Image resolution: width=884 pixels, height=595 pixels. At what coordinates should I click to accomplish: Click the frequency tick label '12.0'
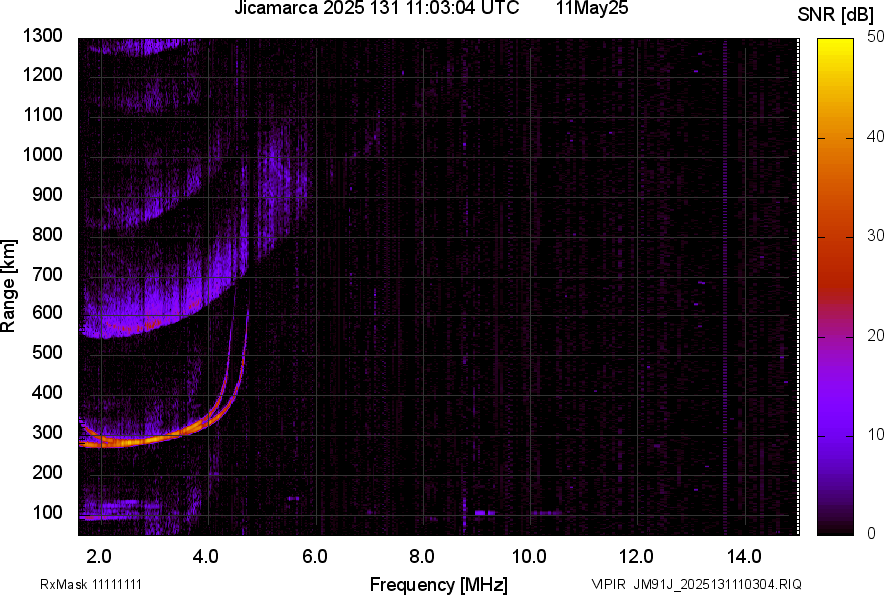pos(637,557)
